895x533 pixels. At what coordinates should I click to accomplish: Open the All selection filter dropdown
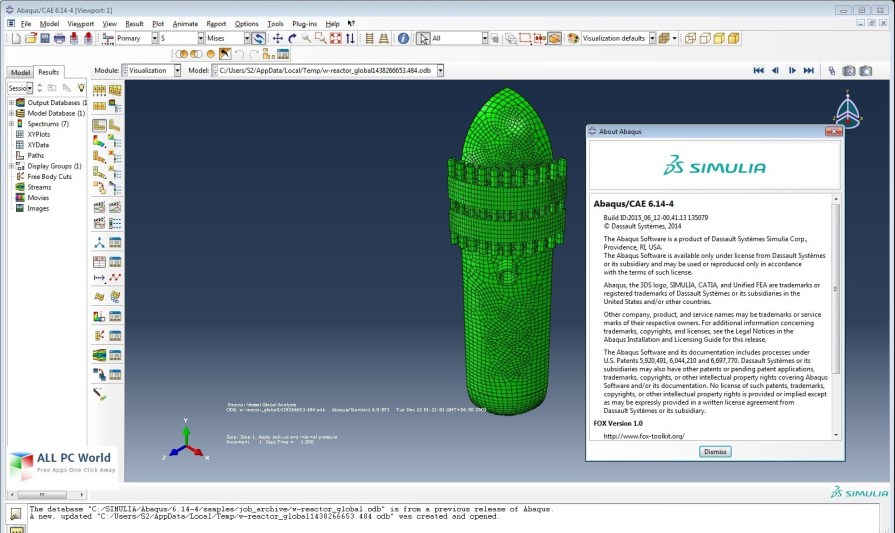pos(485,38)
